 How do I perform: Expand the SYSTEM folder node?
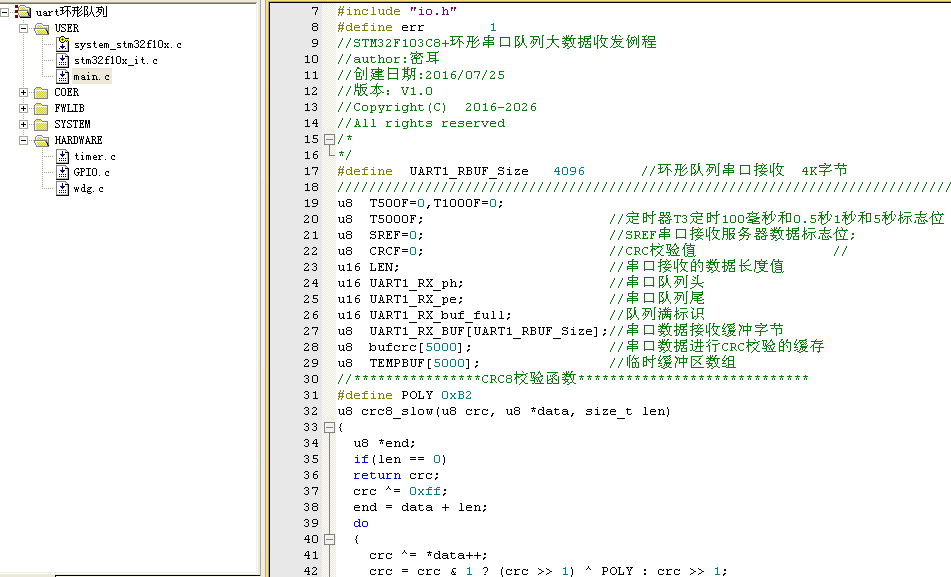pos(22,124)
